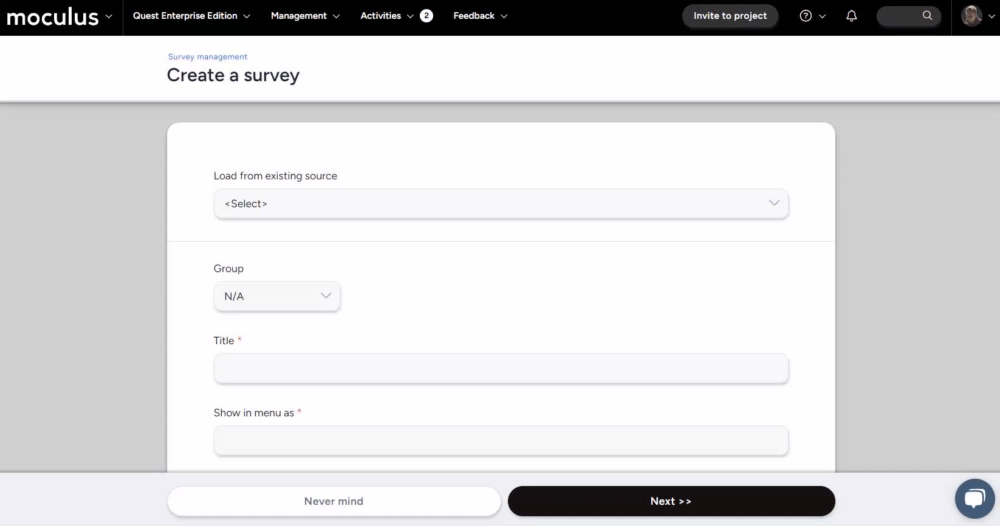Open the user profile avatar
The height and width of the screenshot is (526, 1000).
[971, 16]
